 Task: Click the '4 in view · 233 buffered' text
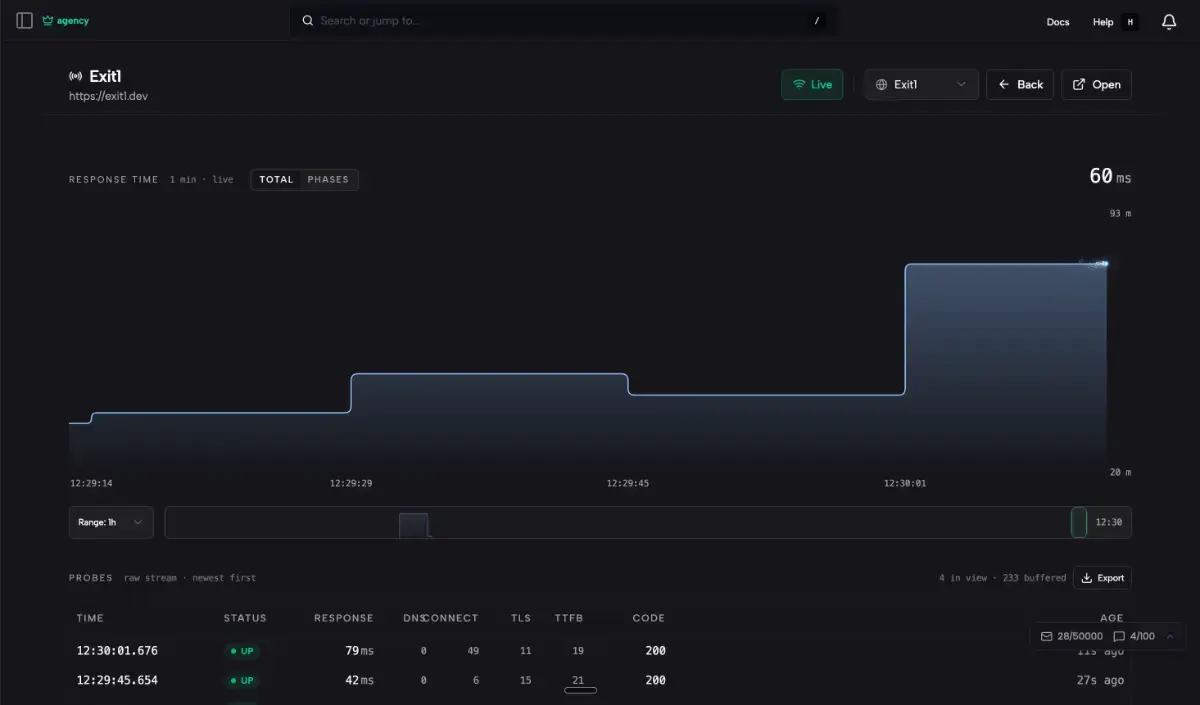(x=1002, y=578)
